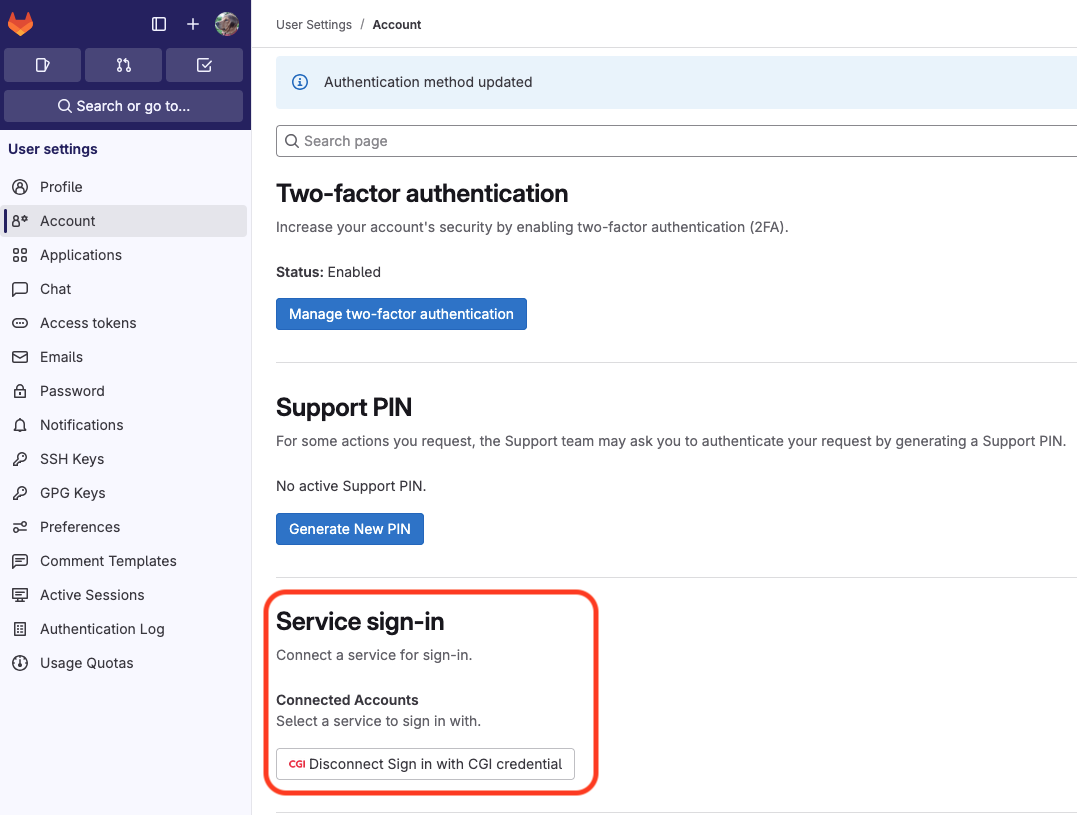Click the CGI logo icon
Image resolution: width=1077 pixels, height=815 pixels.
(x=297, y=764)
